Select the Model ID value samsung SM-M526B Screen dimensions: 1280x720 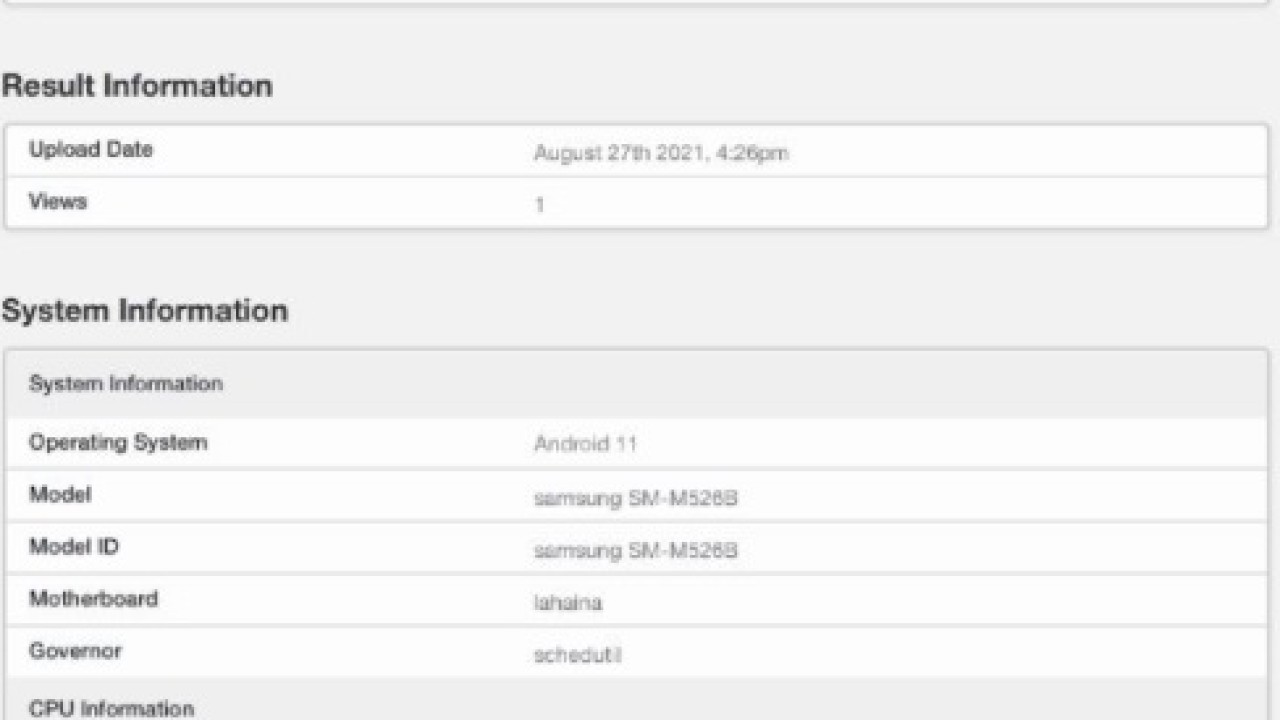click(636, 550)
